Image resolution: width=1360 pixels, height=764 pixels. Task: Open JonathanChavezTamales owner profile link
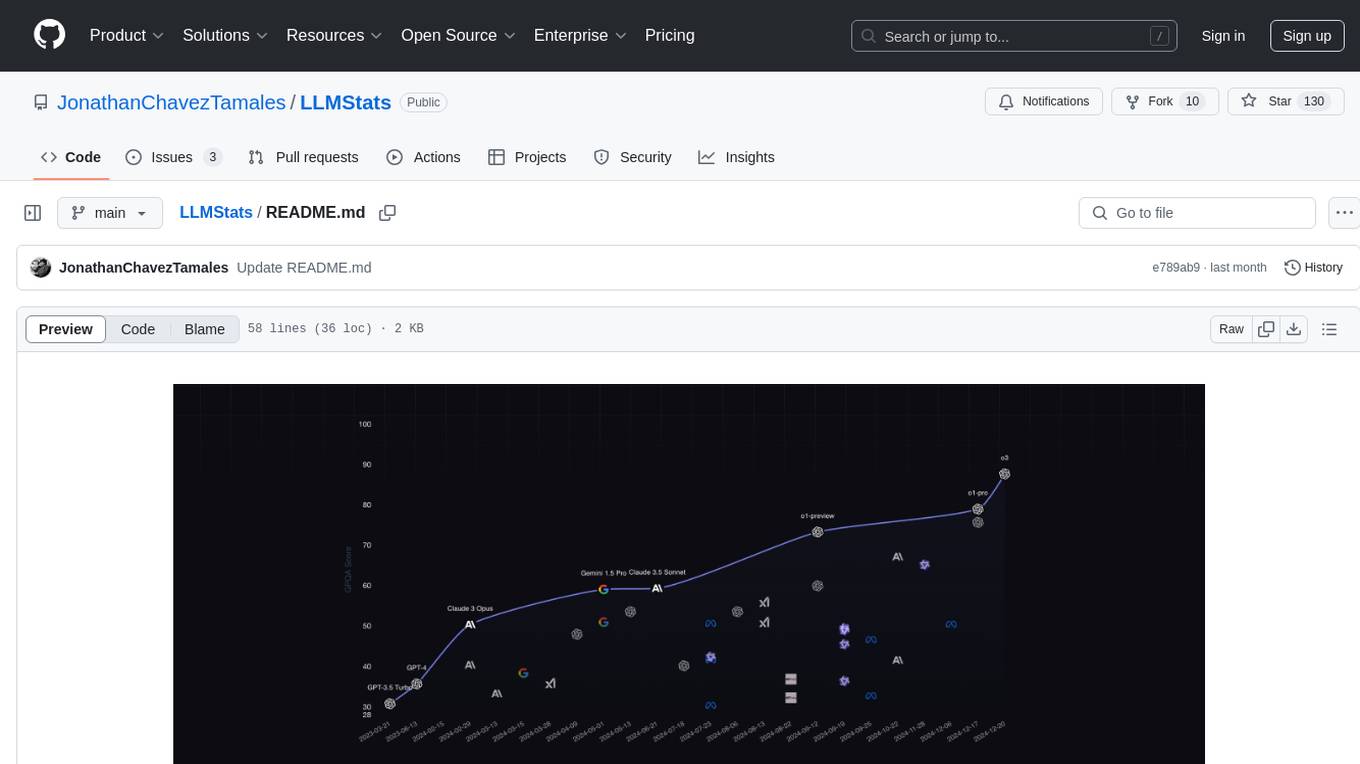click(x=171, y=102)
